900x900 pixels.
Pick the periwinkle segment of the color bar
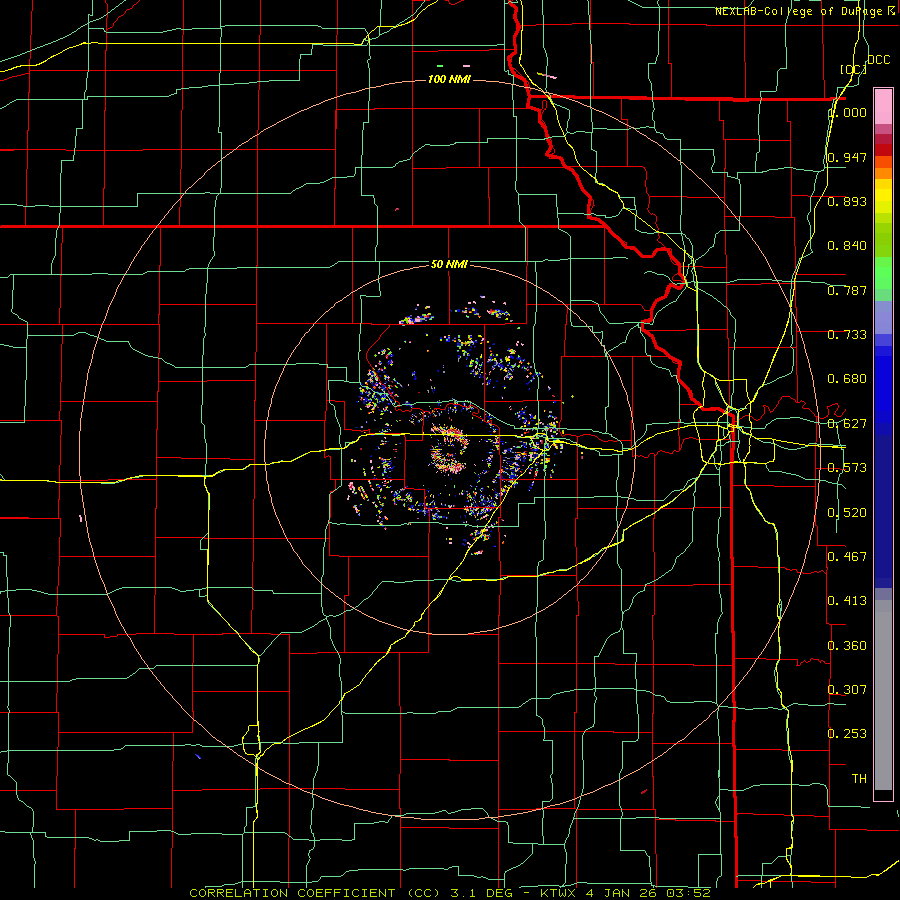click(x=883, y=317)
